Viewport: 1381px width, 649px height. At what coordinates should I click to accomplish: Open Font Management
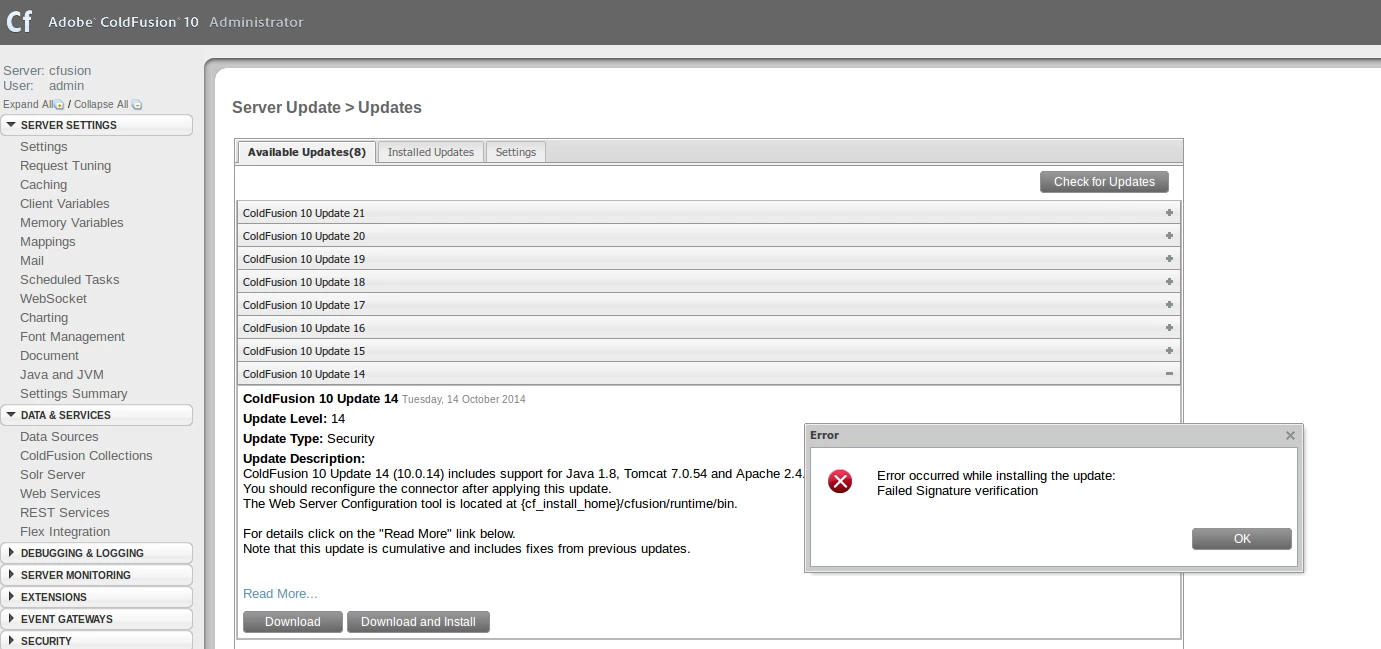pos(72,337)
